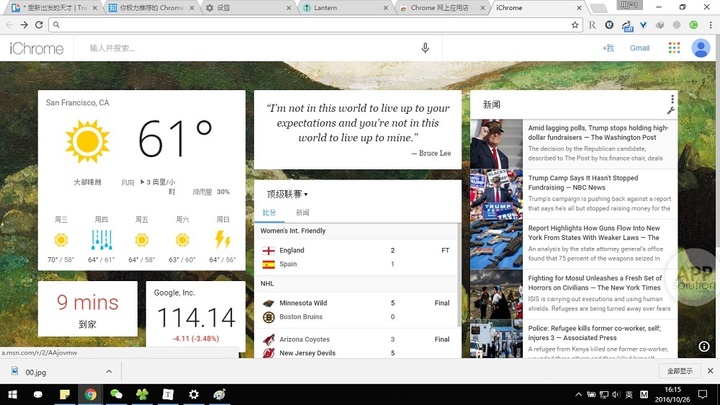Click the 周日 thunderstorm forecast day
This screenshot has width=720, height=405.
[x=223, y=239]
